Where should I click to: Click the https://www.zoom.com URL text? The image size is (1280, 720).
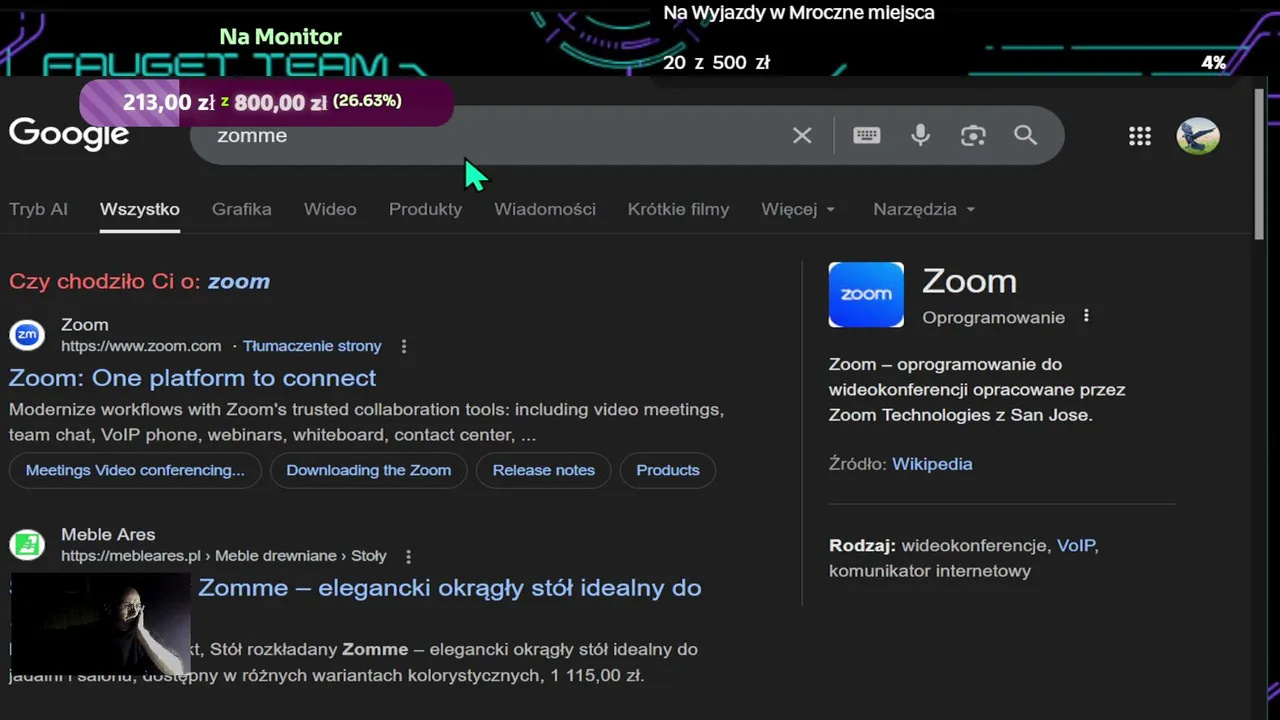click(x=141, y=346)
